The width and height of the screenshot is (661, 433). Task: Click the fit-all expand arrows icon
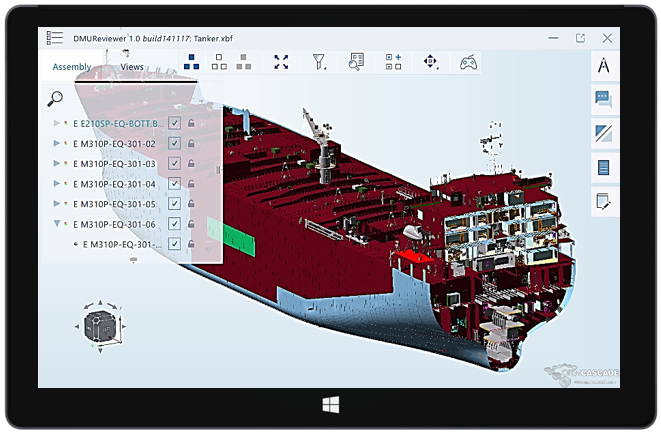[x=281, y=63]
